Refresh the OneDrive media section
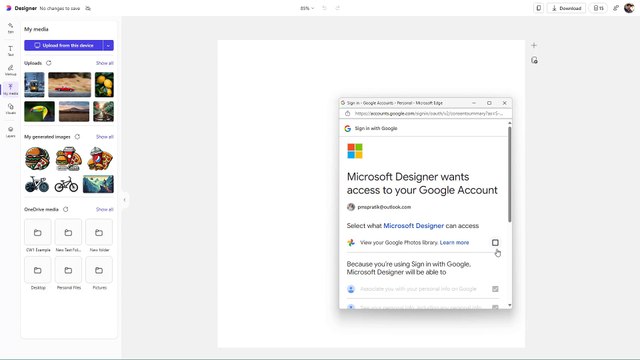 tap(66, 209)
